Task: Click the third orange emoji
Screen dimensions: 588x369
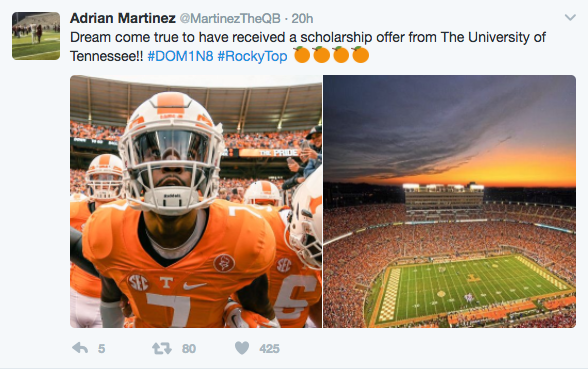Action: tap(341, 55)
